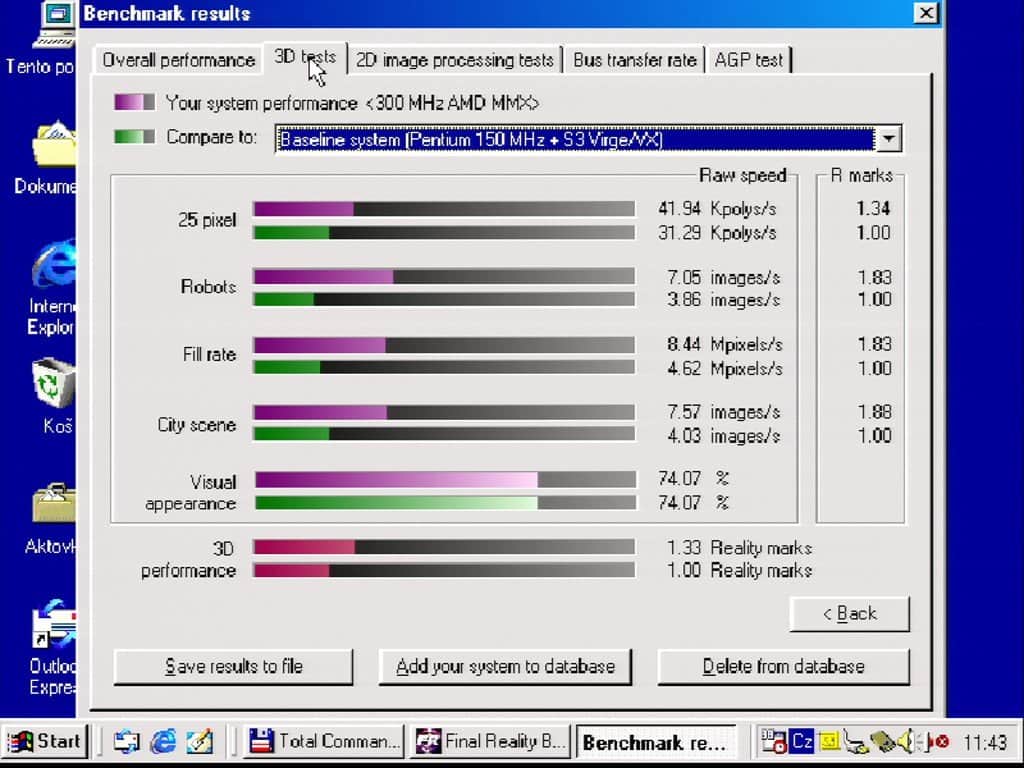This screenshot has width=1024, height=768.
Task: Click the 3.86 images/s value
Action: (724, 300)
